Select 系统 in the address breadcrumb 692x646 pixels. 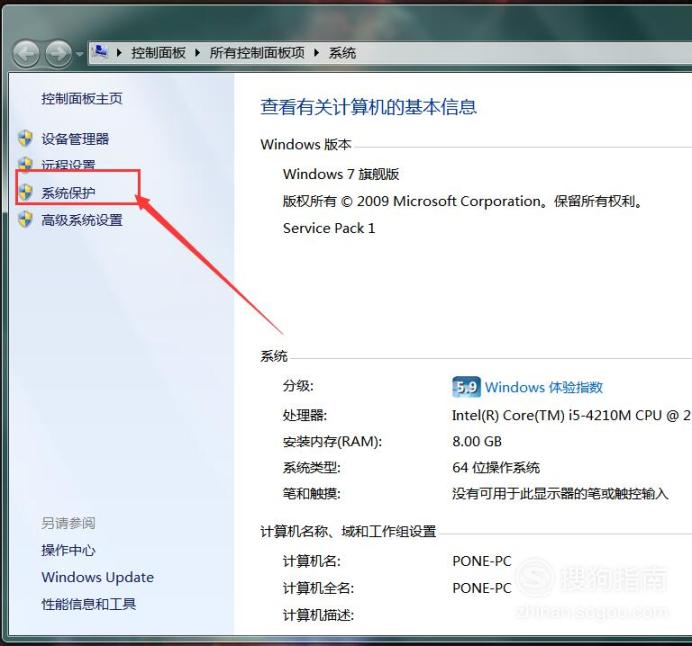point(342,53)
